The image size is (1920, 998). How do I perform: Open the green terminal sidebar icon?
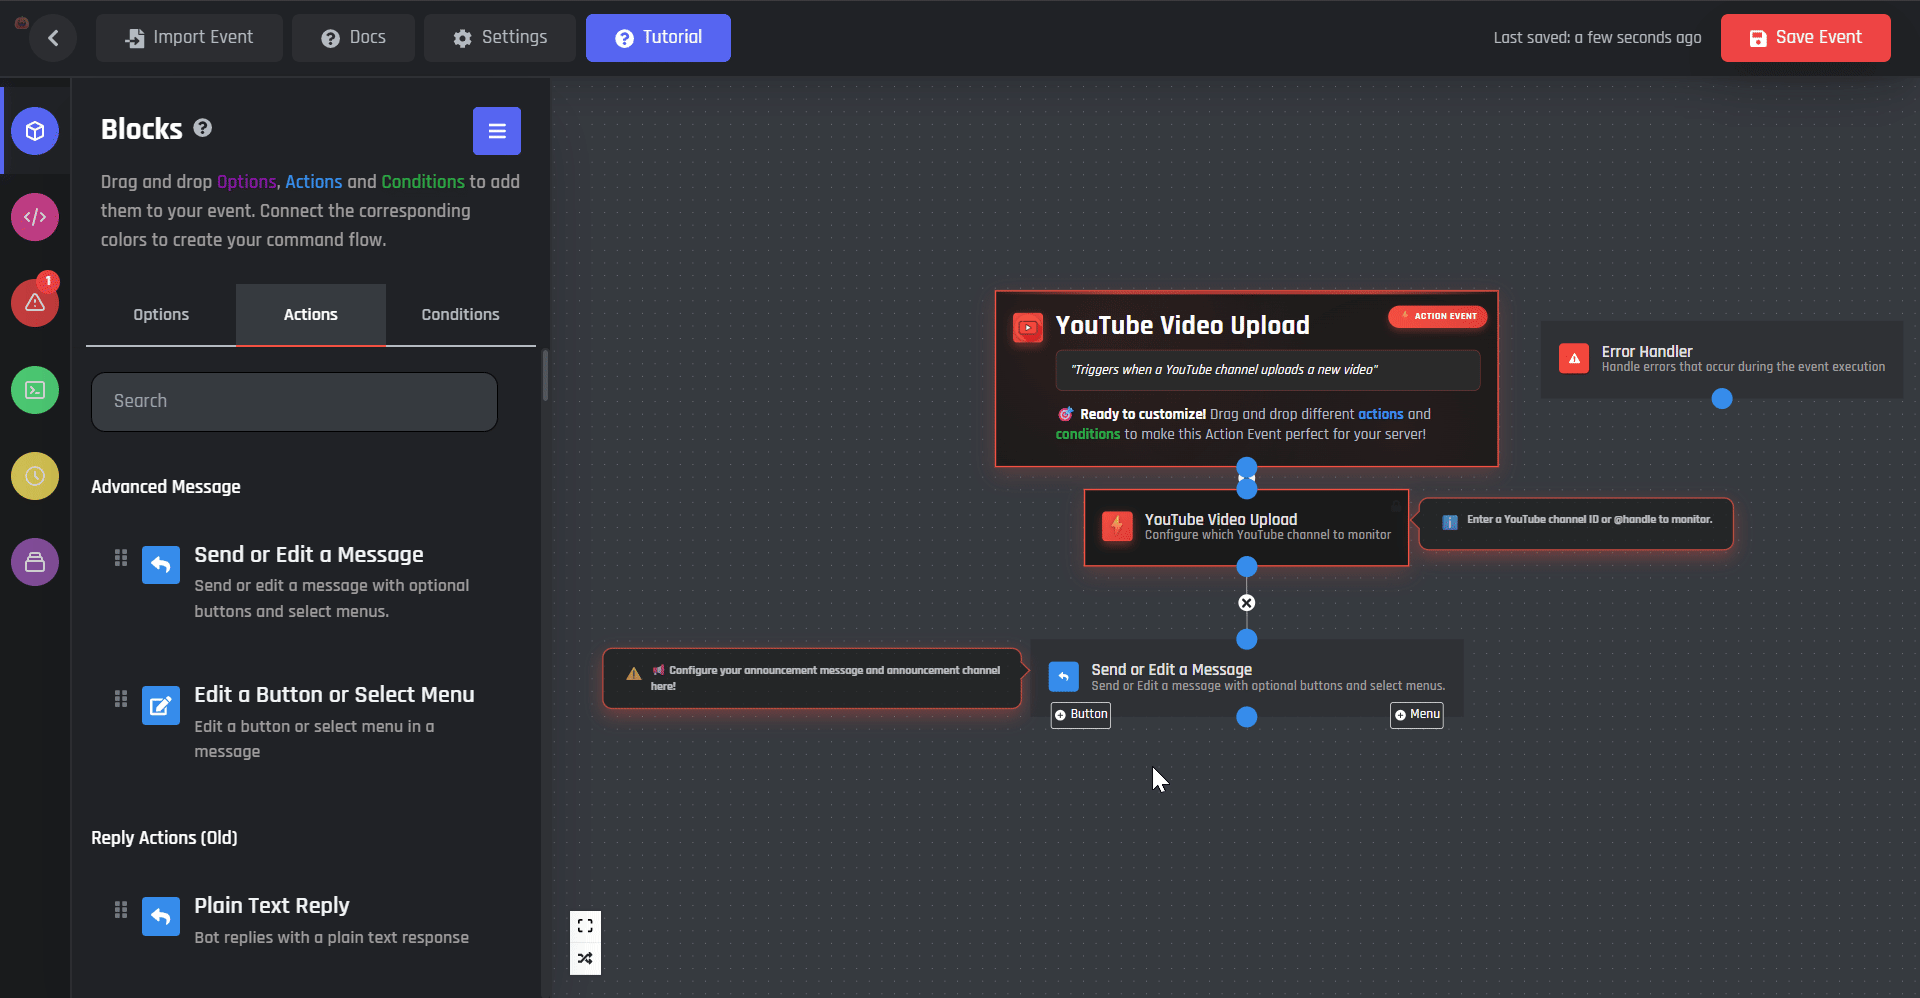tap(35, 390)
